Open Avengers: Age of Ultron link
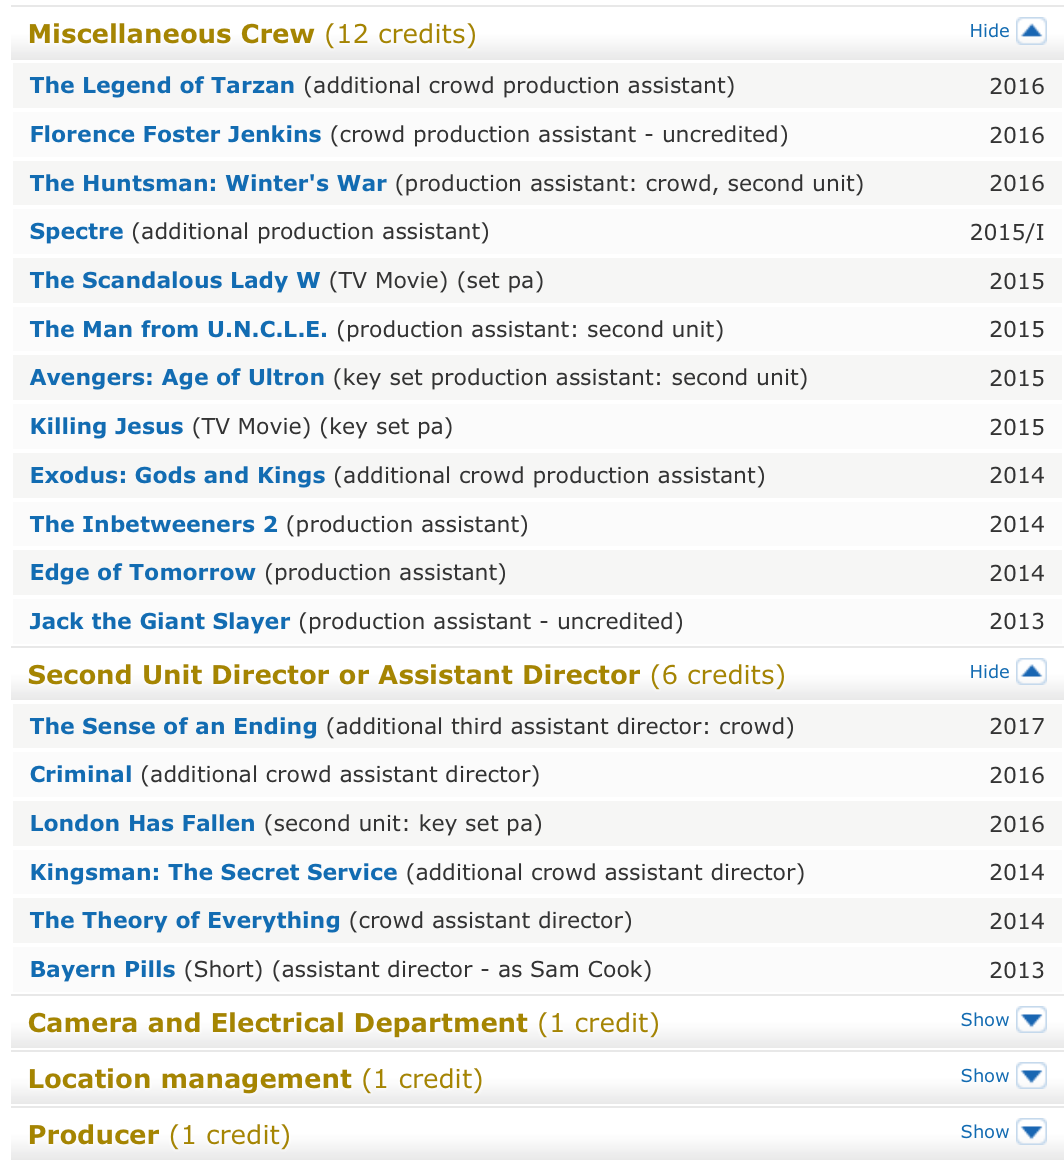1064x1160 pixels. click(177, 377)
